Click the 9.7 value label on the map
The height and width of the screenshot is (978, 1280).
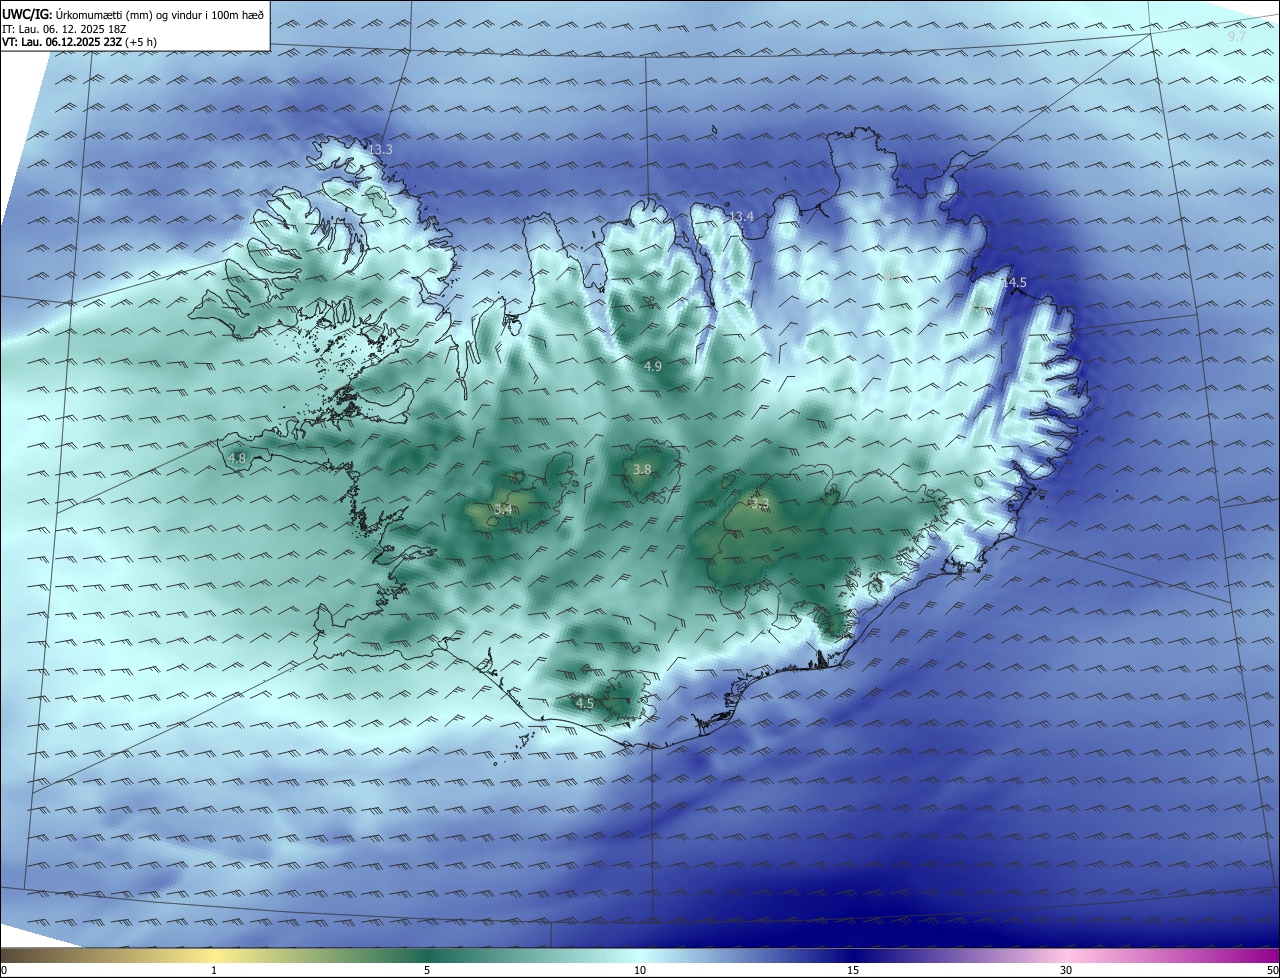[x=1236, y=36]
